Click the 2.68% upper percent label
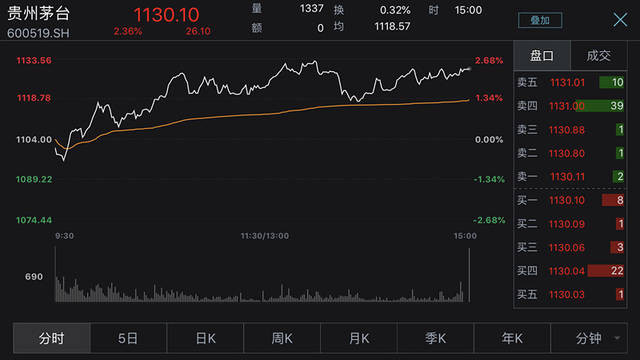 [x=489, y=61]
